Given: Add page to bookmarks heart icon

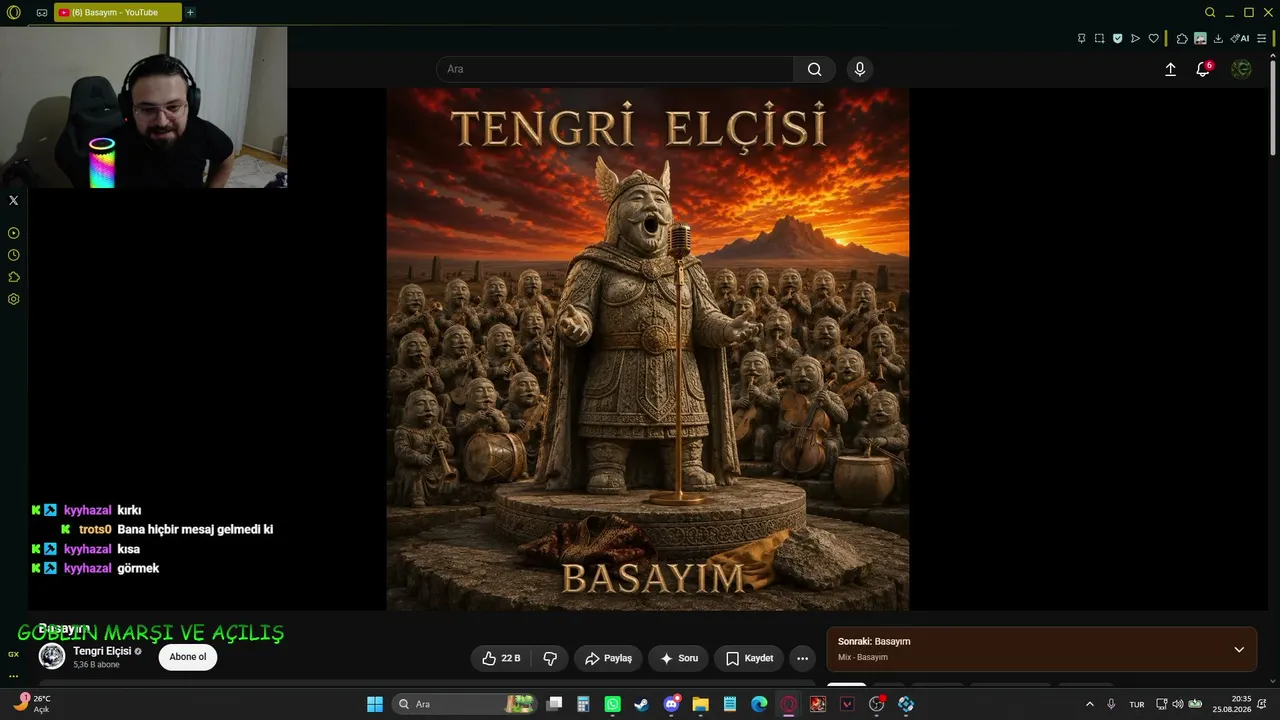Looking at the screenshot, I should [1153, 39].
